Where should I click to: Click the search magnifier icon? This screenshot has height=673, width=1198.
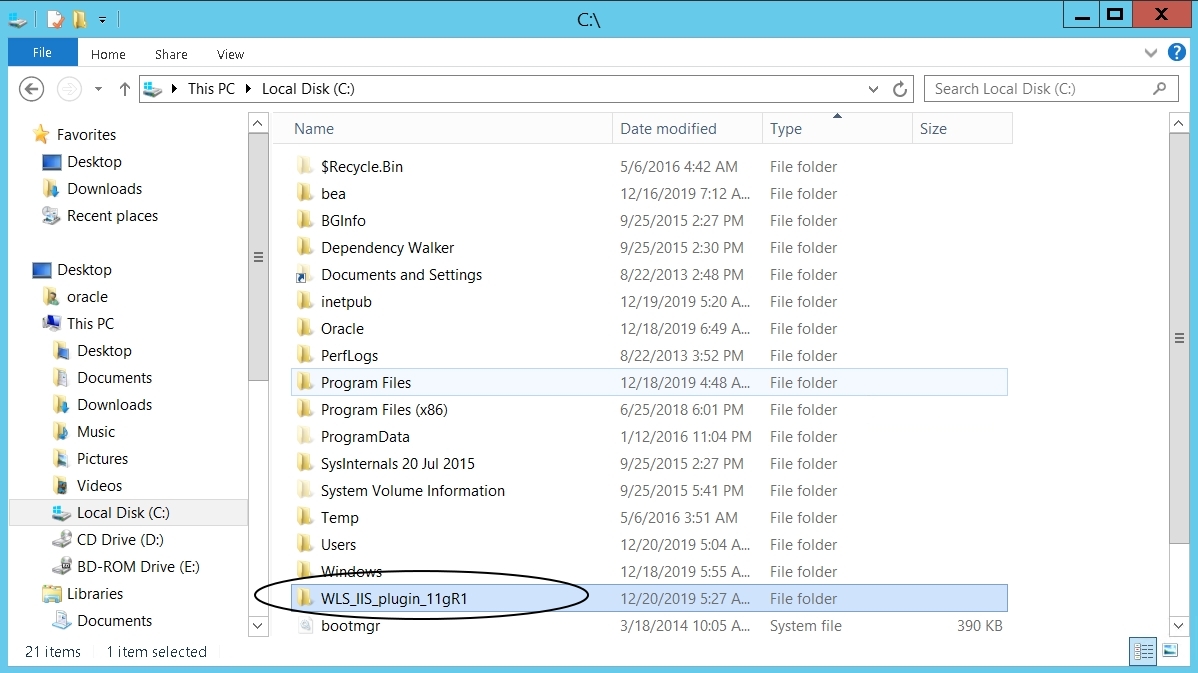coord(1160,89)
